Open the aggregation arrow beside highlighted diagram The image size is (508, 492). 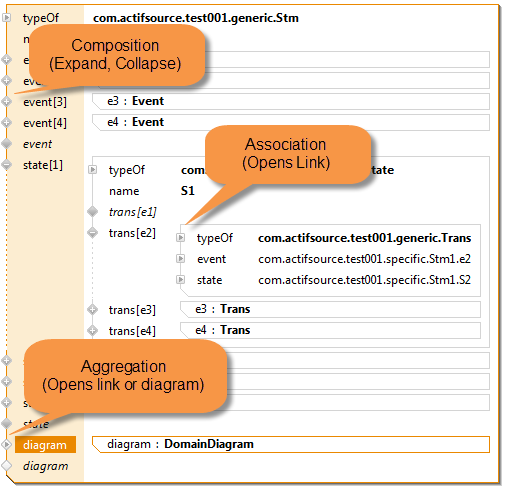[6, 444]
